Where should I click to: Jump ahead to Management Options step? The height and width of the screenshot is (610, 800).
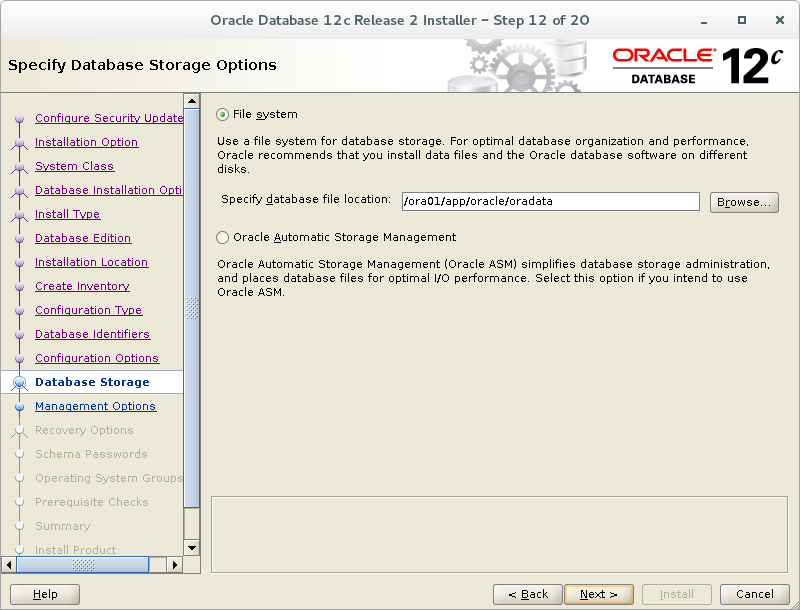pos(95,406)
